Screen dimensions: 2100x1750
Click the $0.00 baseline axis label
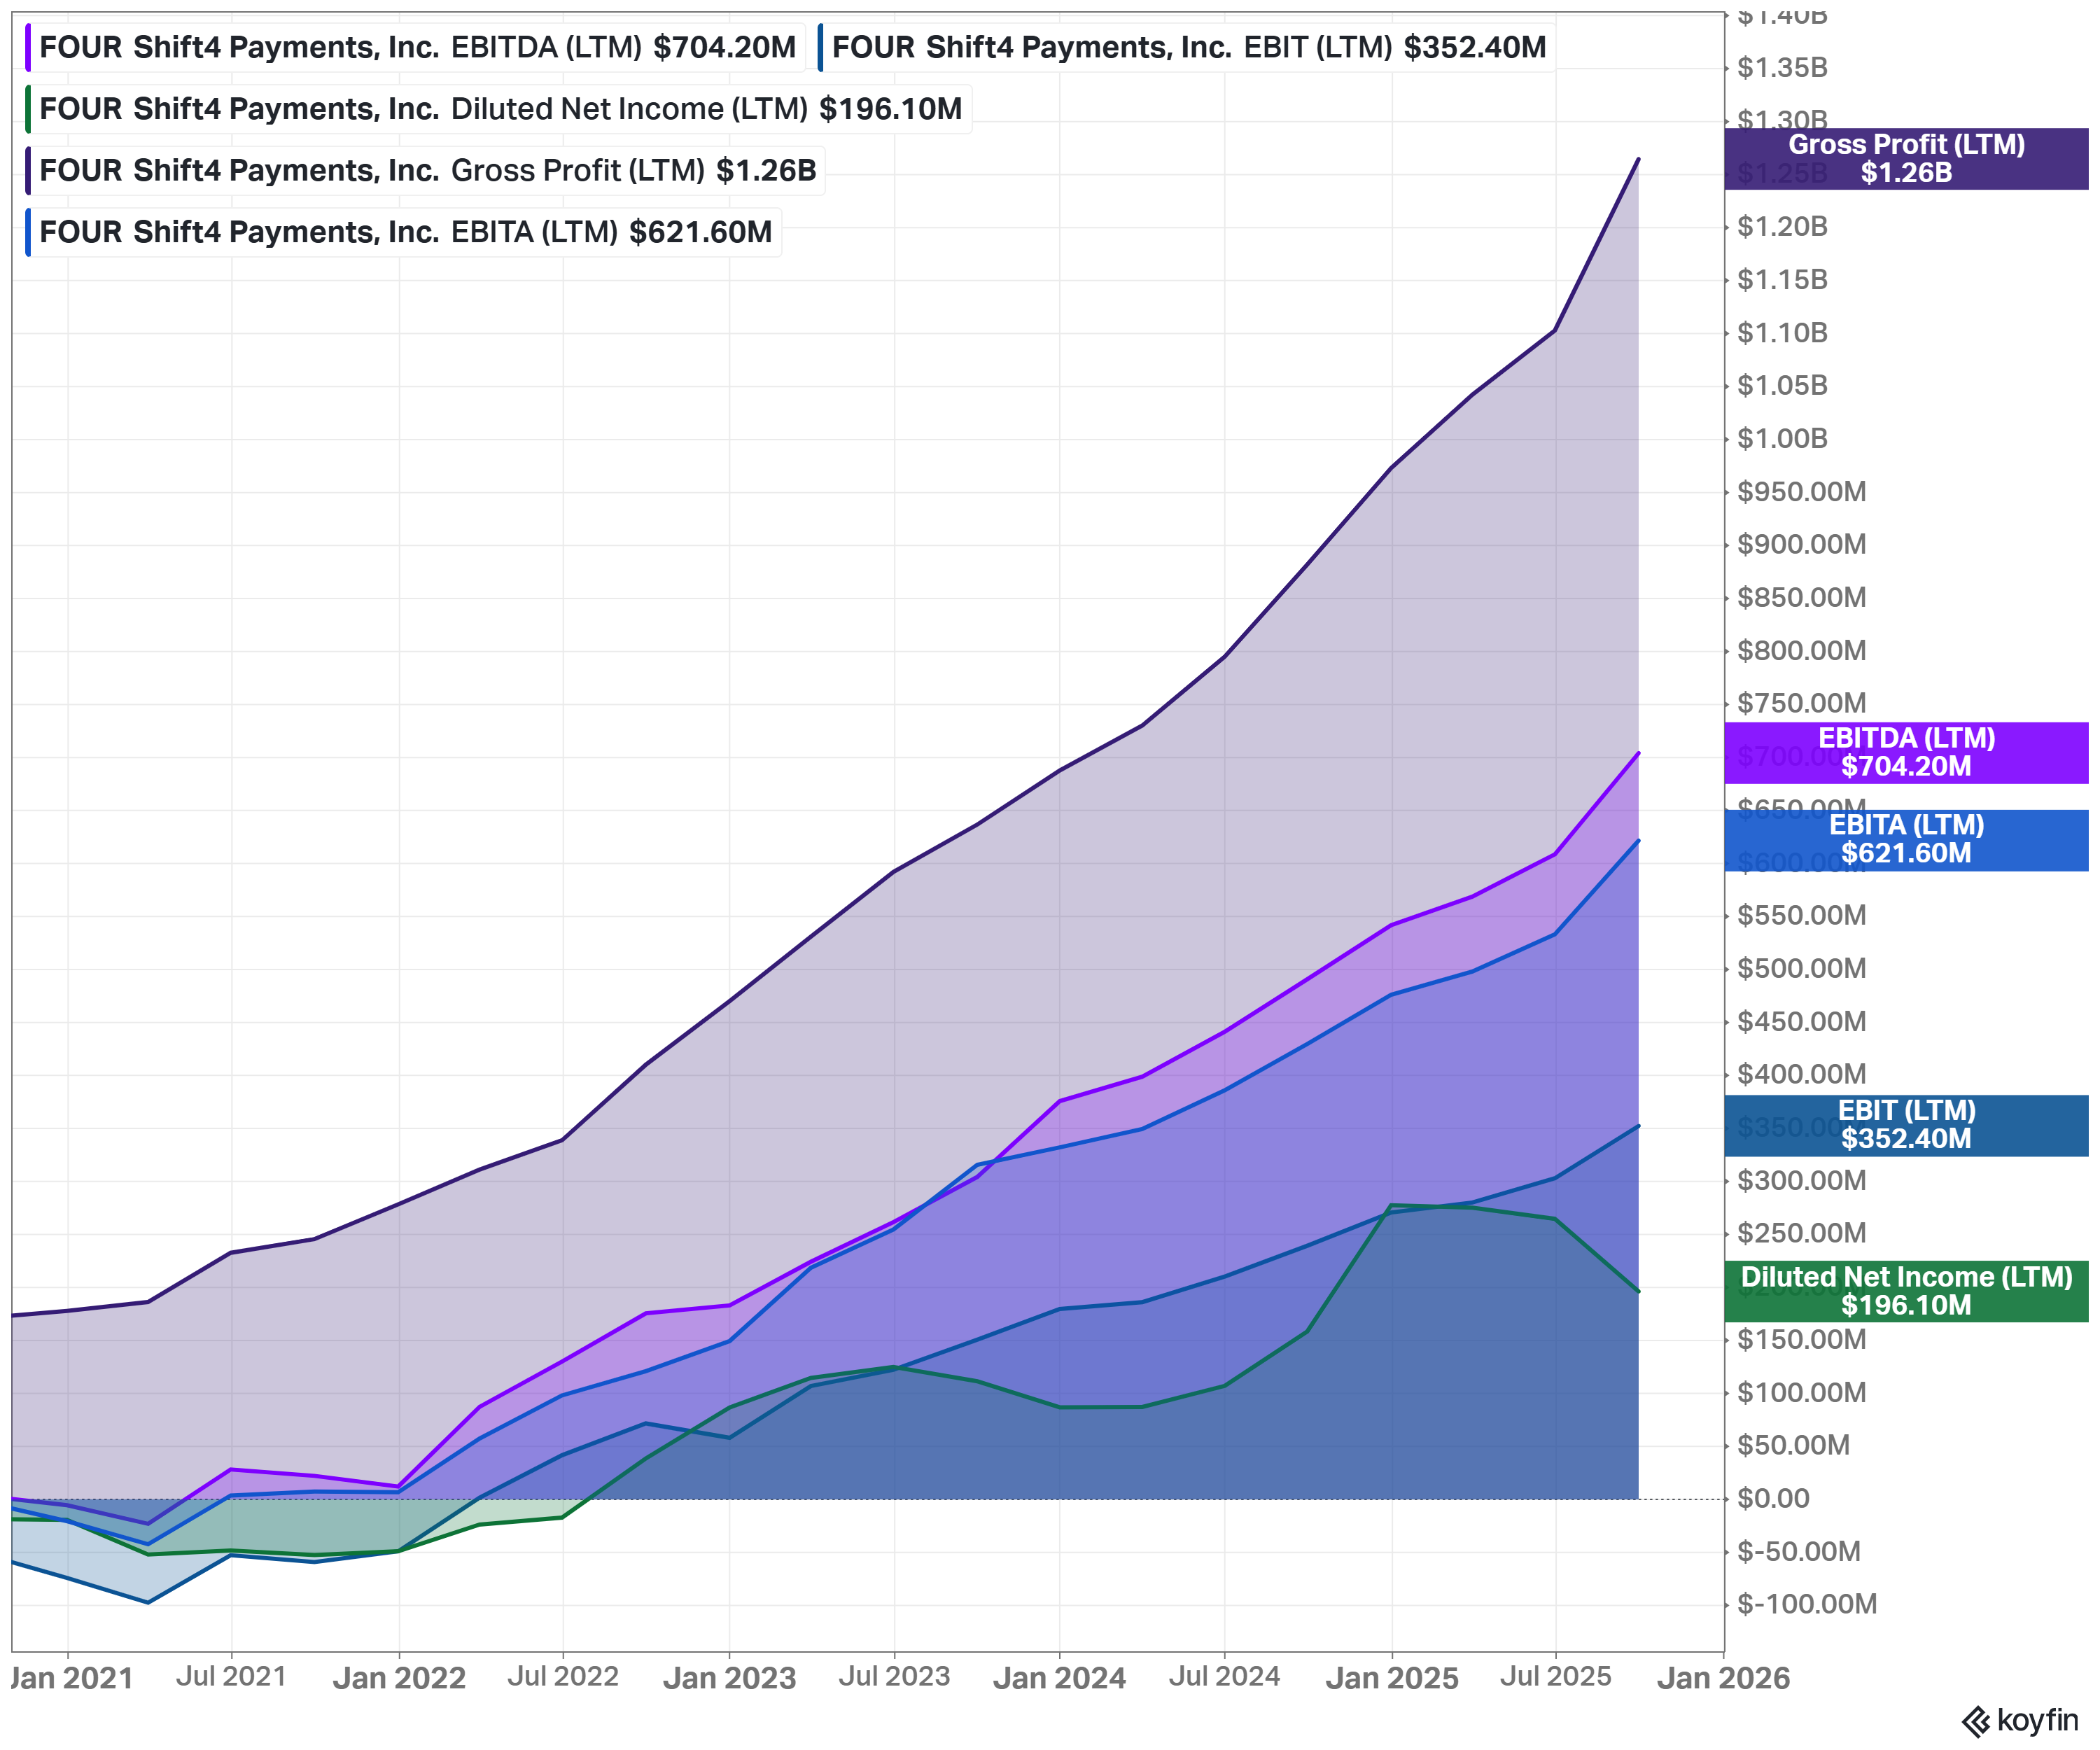tap(1773, 1499)
